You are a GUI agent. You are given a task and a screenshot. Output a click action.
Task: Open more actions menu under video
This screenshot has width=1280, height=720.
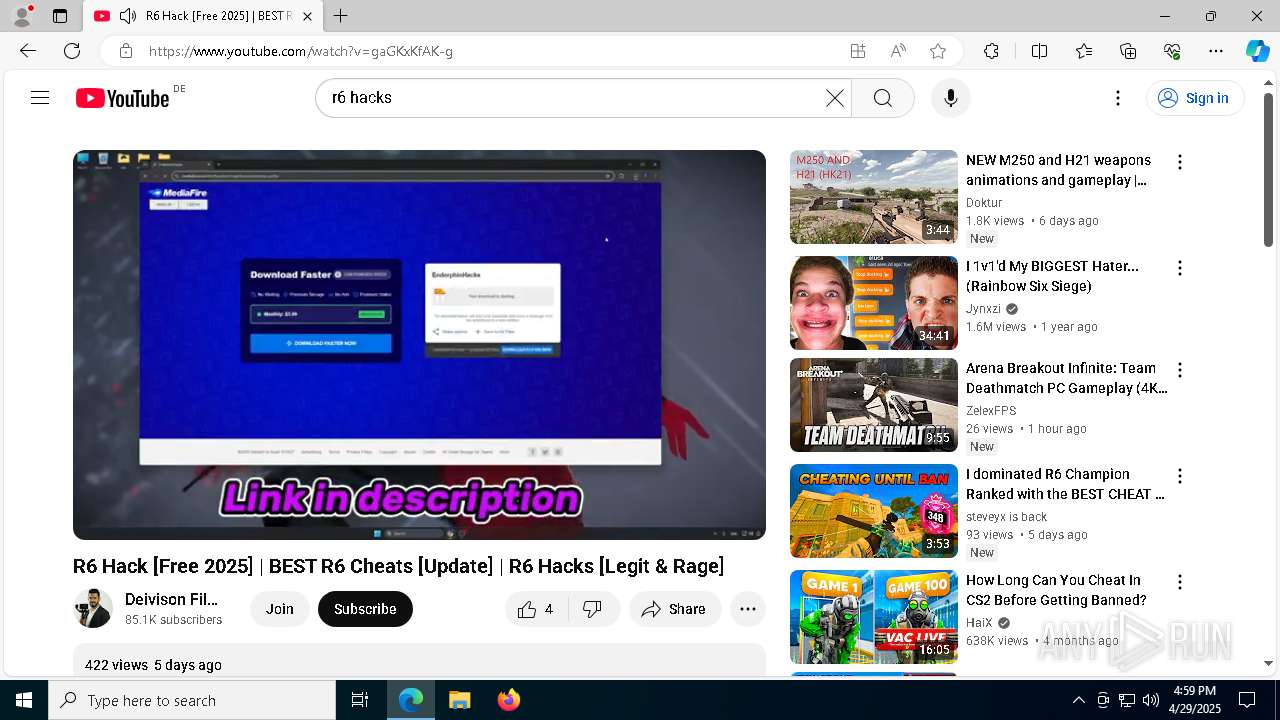[747, 609]
